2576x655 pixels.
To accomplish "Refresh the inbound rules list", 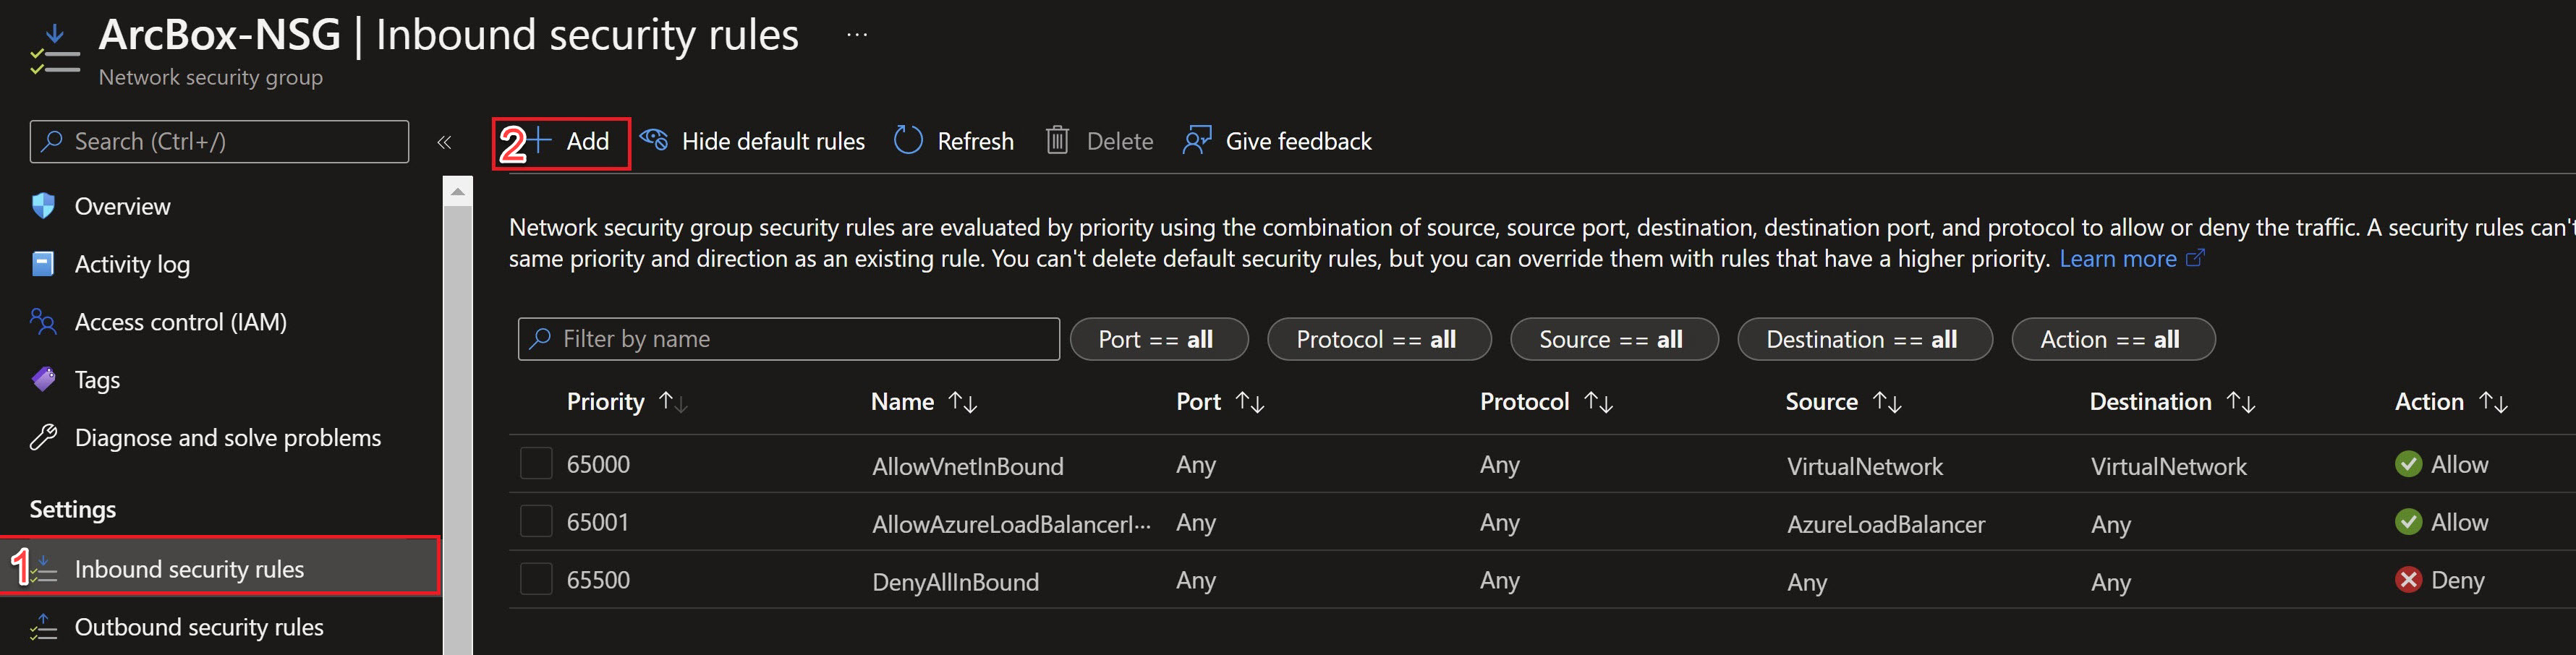I will click(x=953, y=141).
